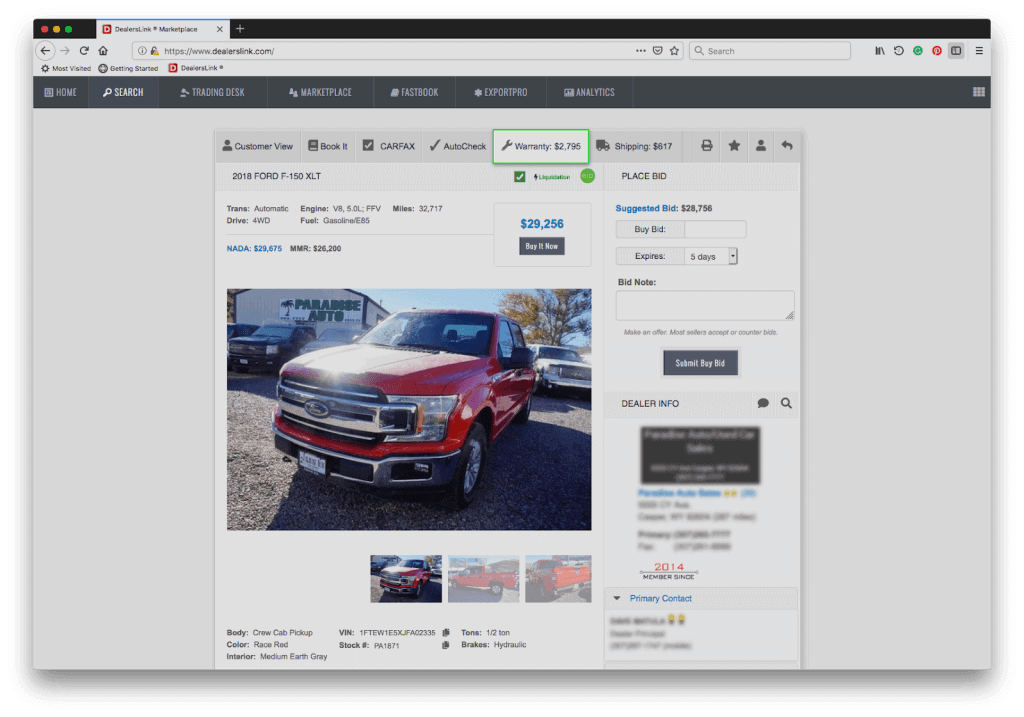Image resolution: width=1024 pixels, height=717 pixels.
Task: Copy the VIN number
Action: 446,632
